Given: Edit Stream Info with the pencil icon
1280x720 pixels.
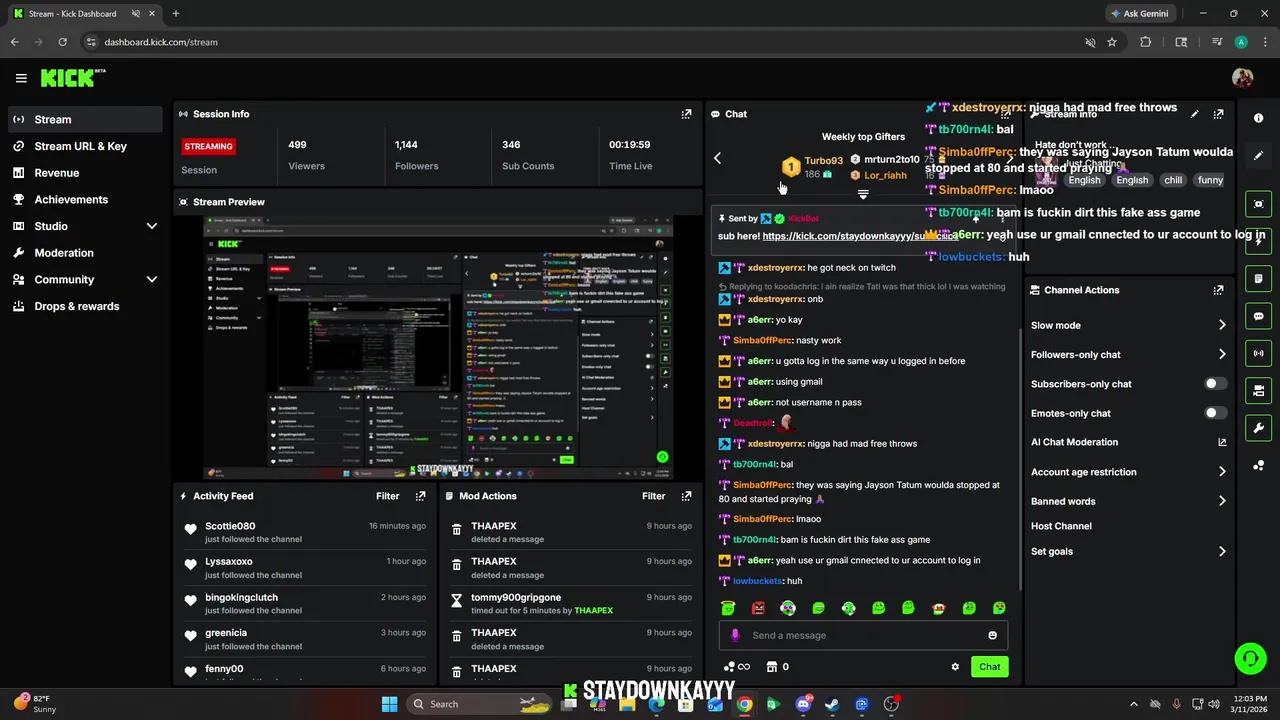Looking at the screenshot, I should point(1194,114).
